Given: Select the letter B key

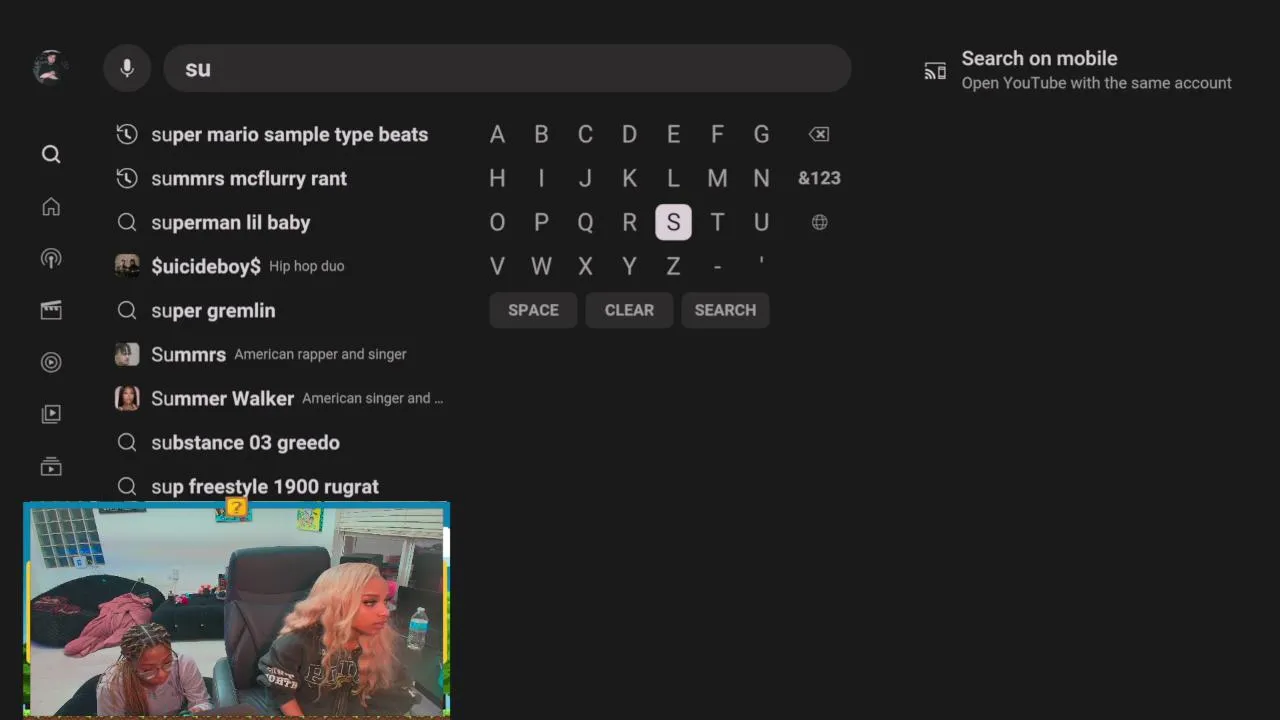Looking at the screenshot, I should 541,134.
